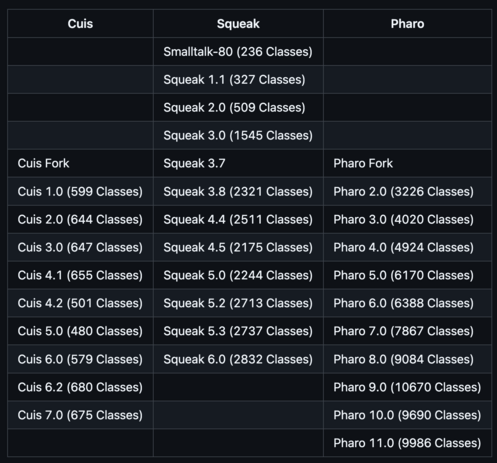This screenshot has width=497, height=463.
Task: Click Pharo 5.0 (6170 Classes)
Action: coord(403,275)
